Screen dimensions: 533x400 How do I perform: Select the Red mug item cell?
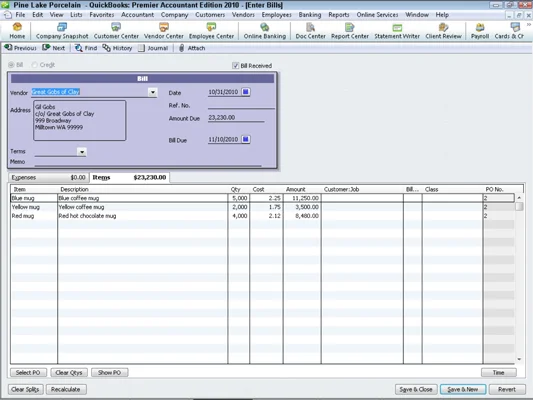[x=34, y=216]
